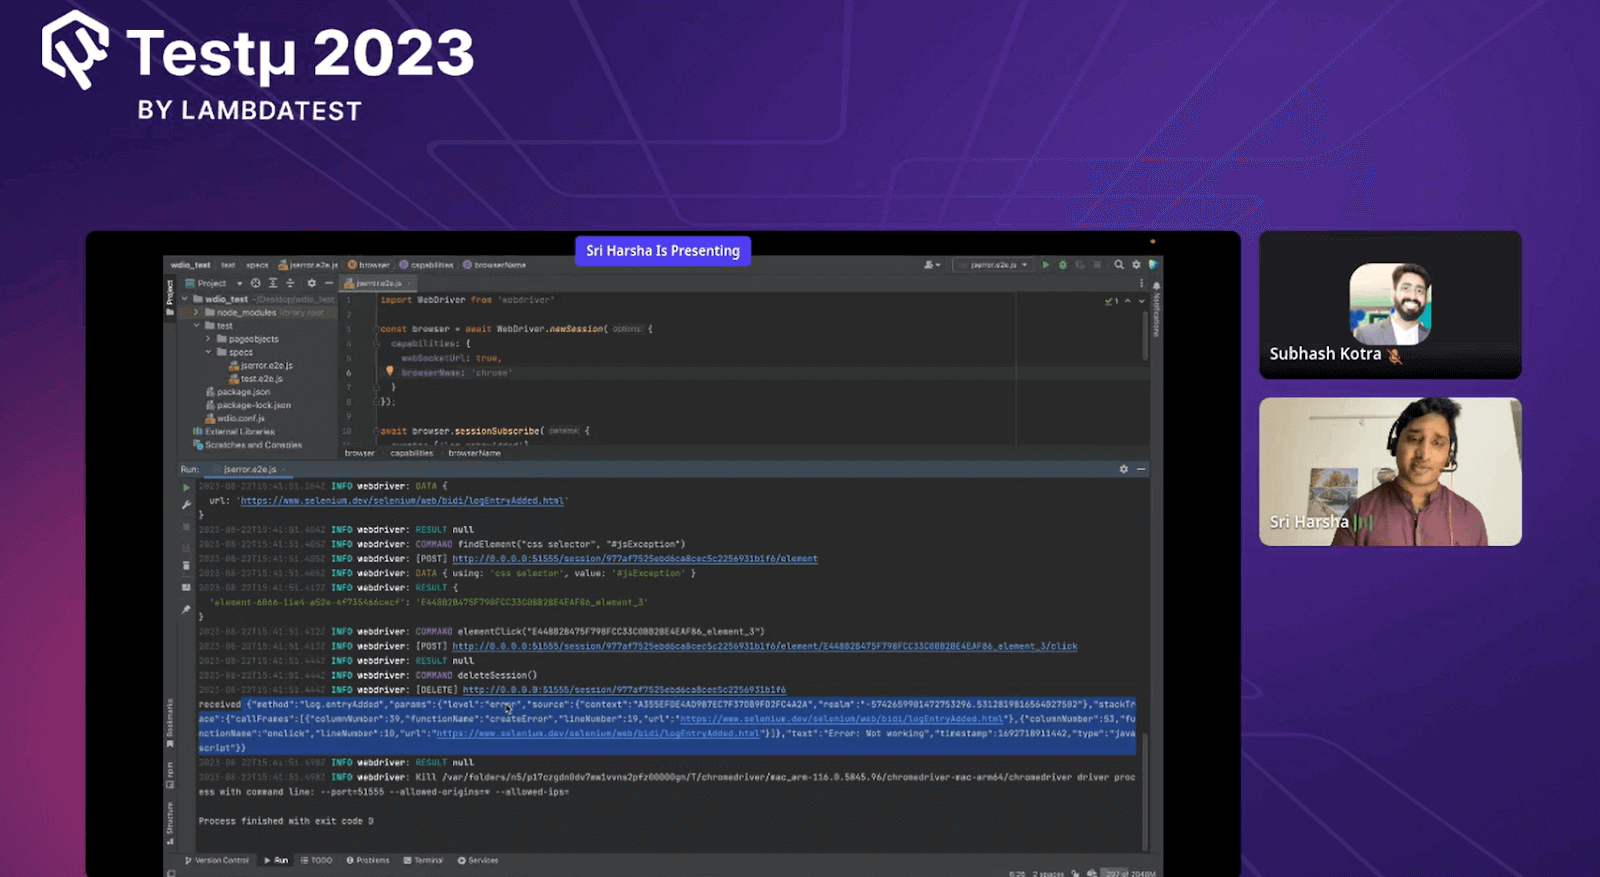Image resolution: width=1600 pixels, height=877 pixels.
Task: Select External Libraries in the project tree
Action: (x=234, y=431)
